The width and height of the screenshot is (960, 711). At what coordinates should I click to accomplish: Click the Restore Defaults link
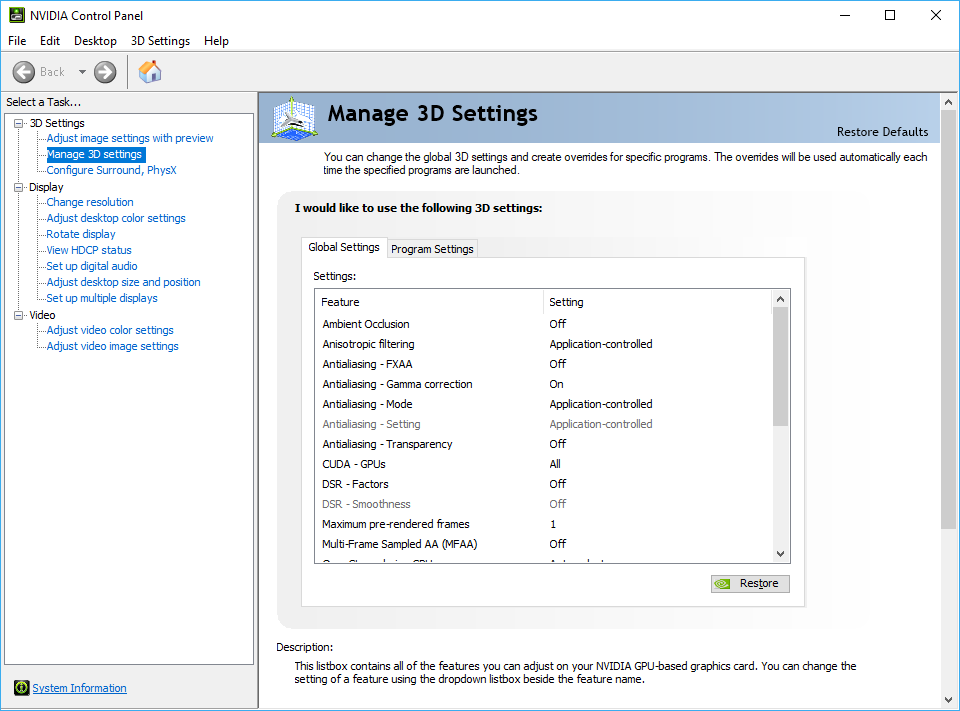click(882, 132)
